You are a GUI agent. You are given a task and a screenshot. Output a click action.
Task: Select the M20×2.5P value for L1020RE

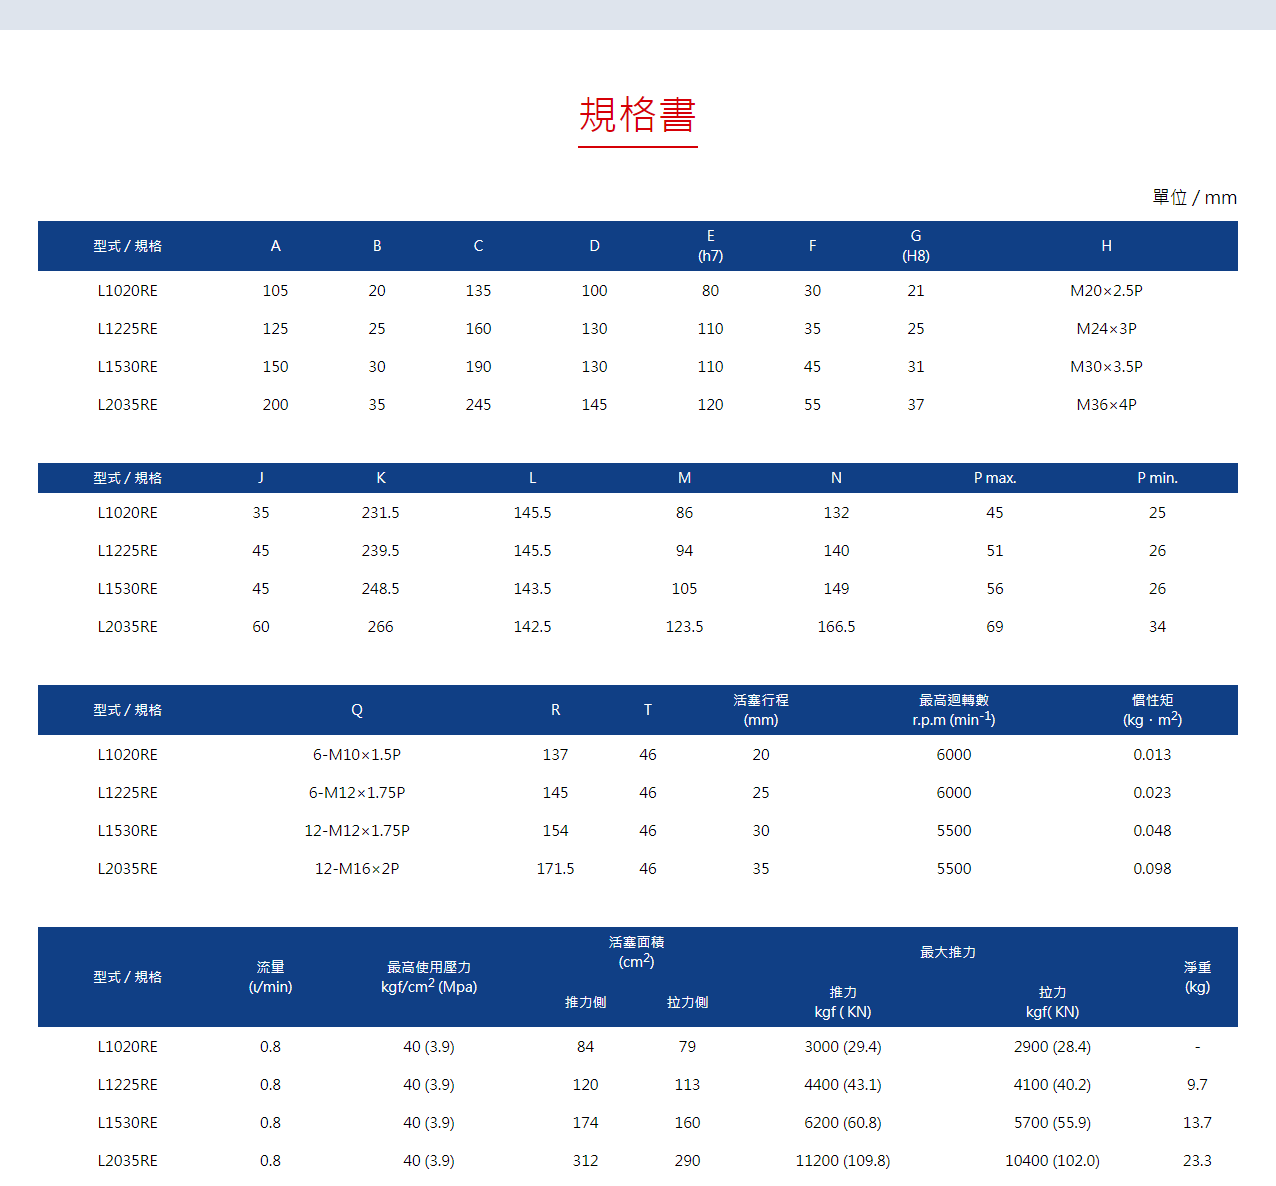point(1106,290)
